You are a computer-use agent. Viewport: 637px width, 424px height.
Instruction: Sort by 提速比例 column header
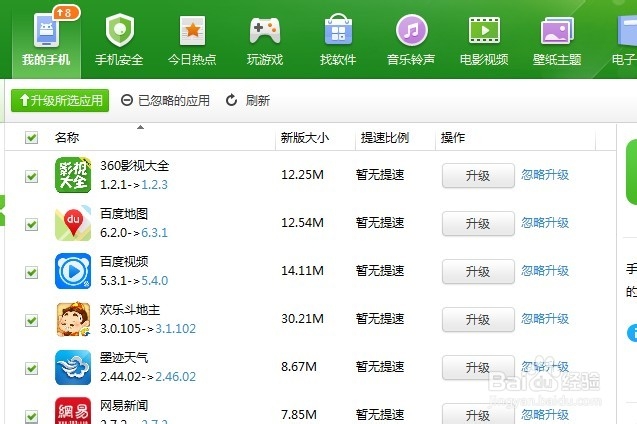[x=384, y=138]
